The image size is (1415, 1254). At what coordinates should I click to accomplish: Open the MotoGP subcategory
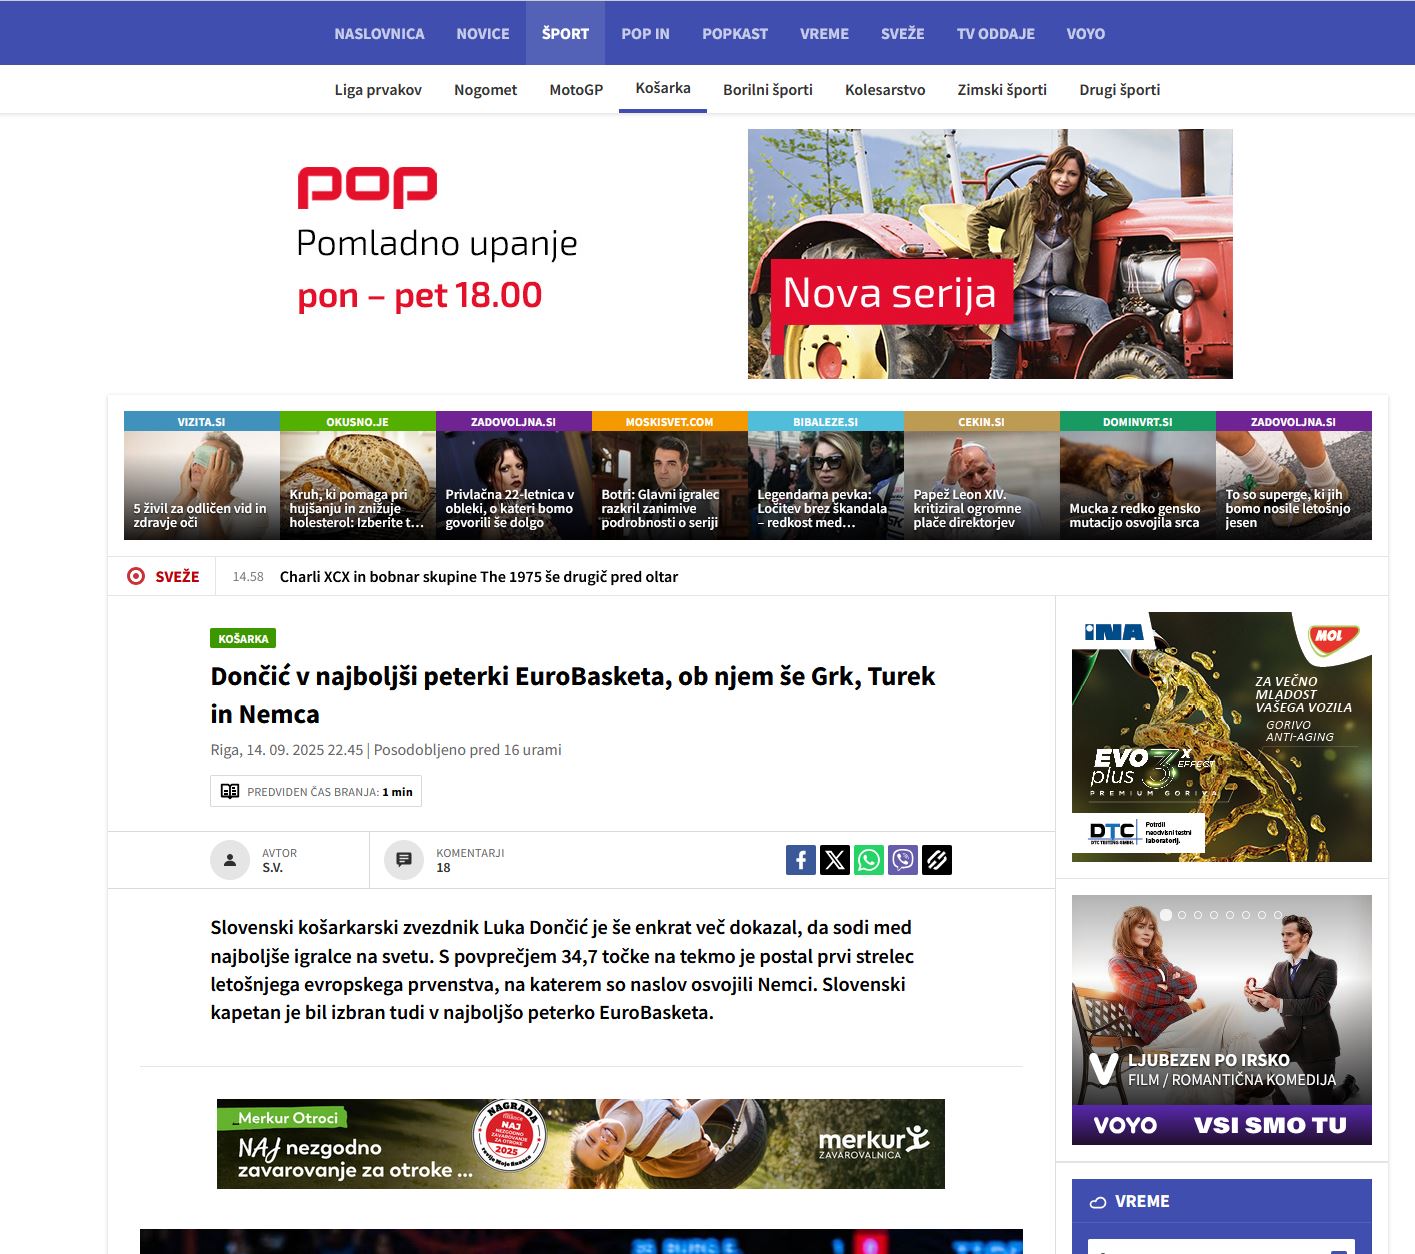576,90
